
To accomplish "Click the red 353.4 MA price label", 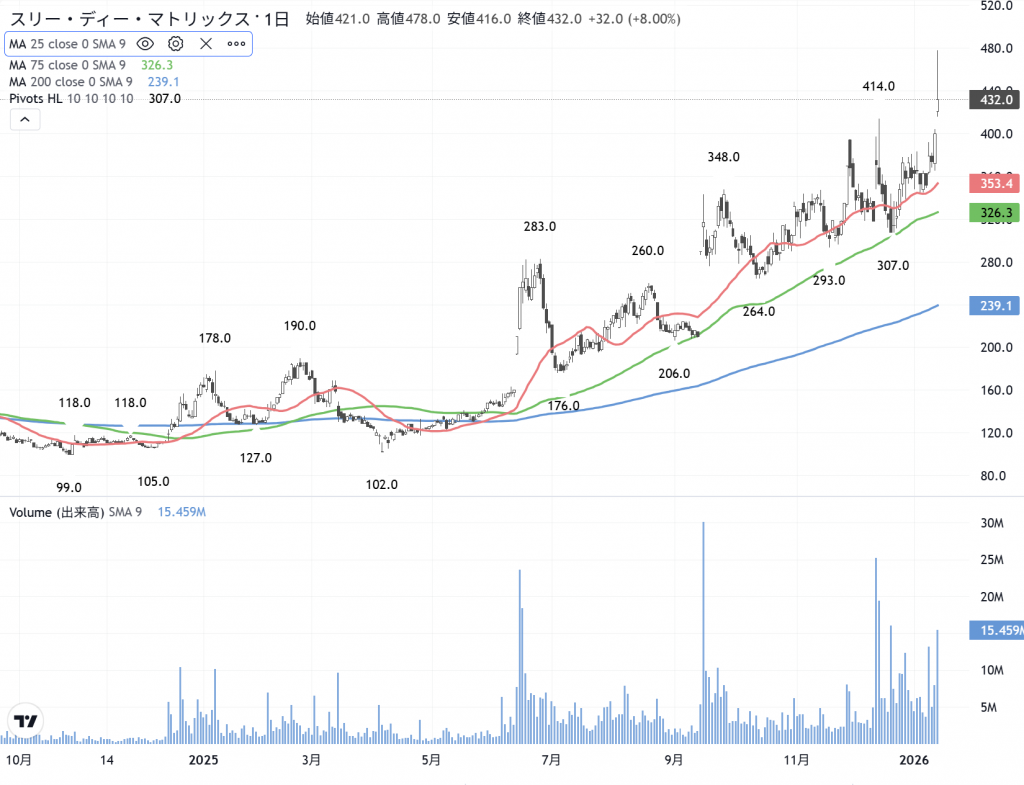I will pos(994,184).
